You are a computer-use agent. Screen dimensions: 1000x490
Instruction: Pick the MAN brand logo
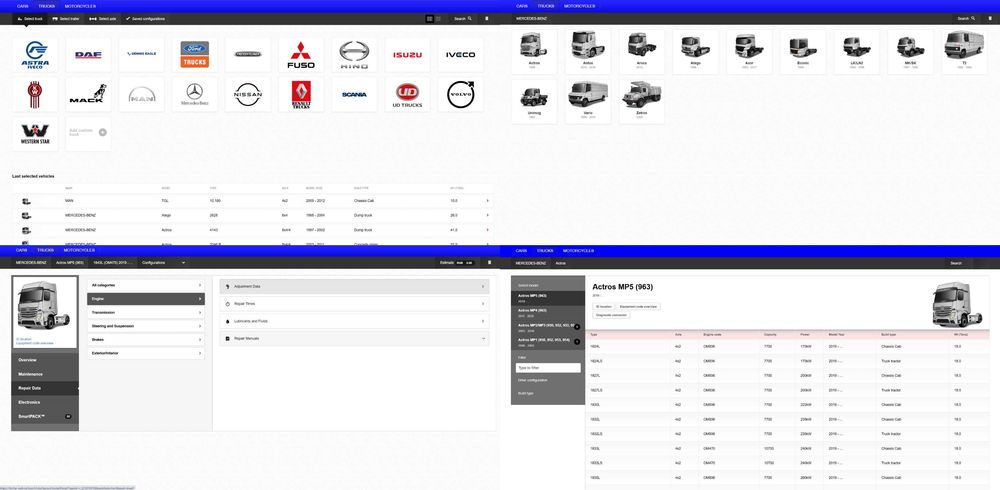pos(142,94)
